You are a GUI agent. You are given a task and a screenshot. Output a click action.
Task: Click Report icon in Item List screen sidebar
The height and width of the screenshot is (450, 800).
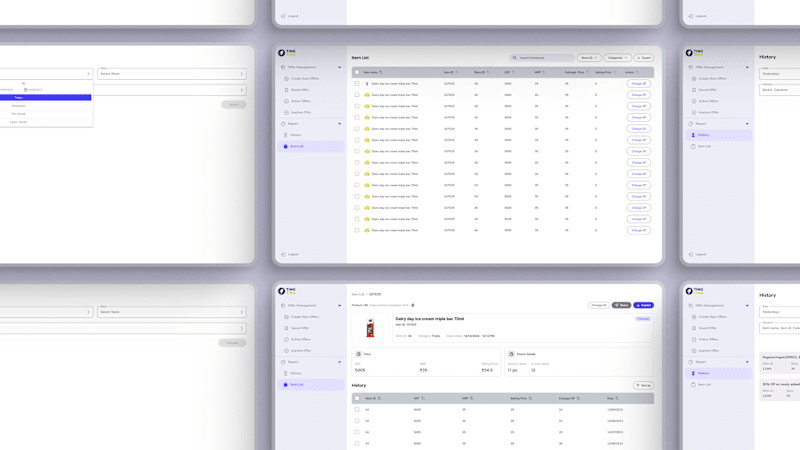tap(283, 123)
